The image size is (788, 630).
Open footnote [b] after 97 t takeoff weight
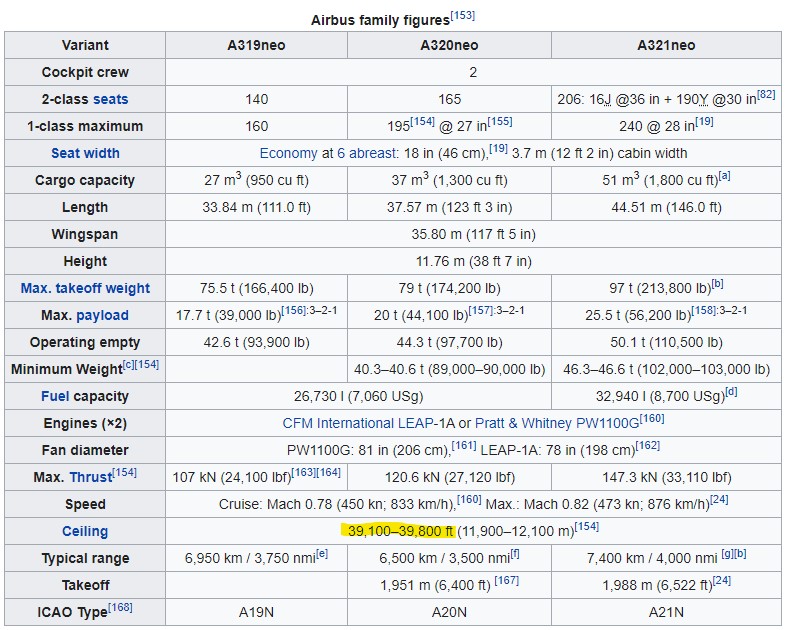point(717,283)
